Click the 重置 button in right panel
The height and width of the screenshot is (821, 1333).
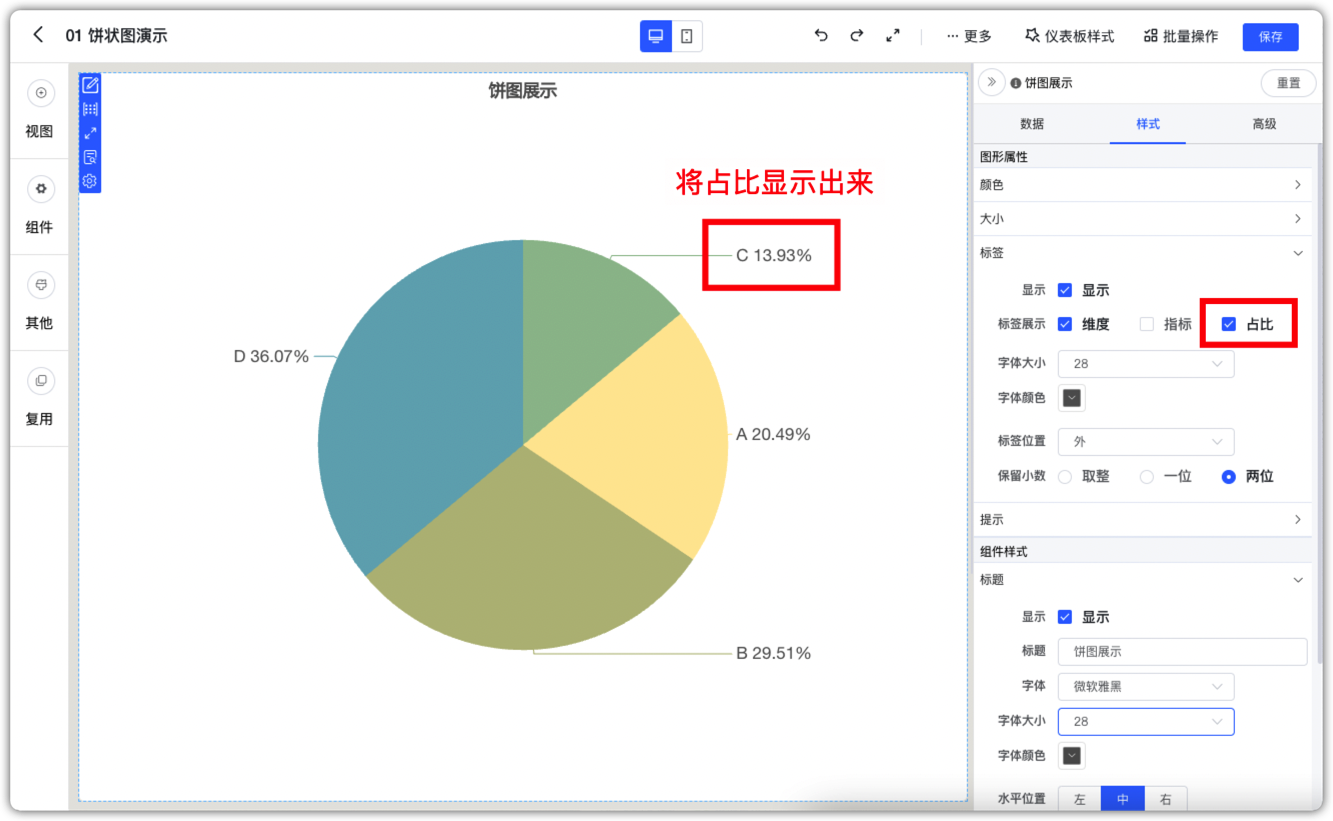click(1288, 83)
